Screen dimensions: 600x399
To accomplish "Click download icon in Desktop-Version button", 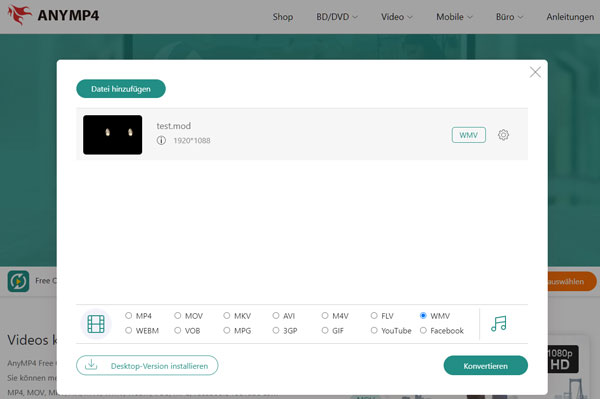I will [91, 365].
